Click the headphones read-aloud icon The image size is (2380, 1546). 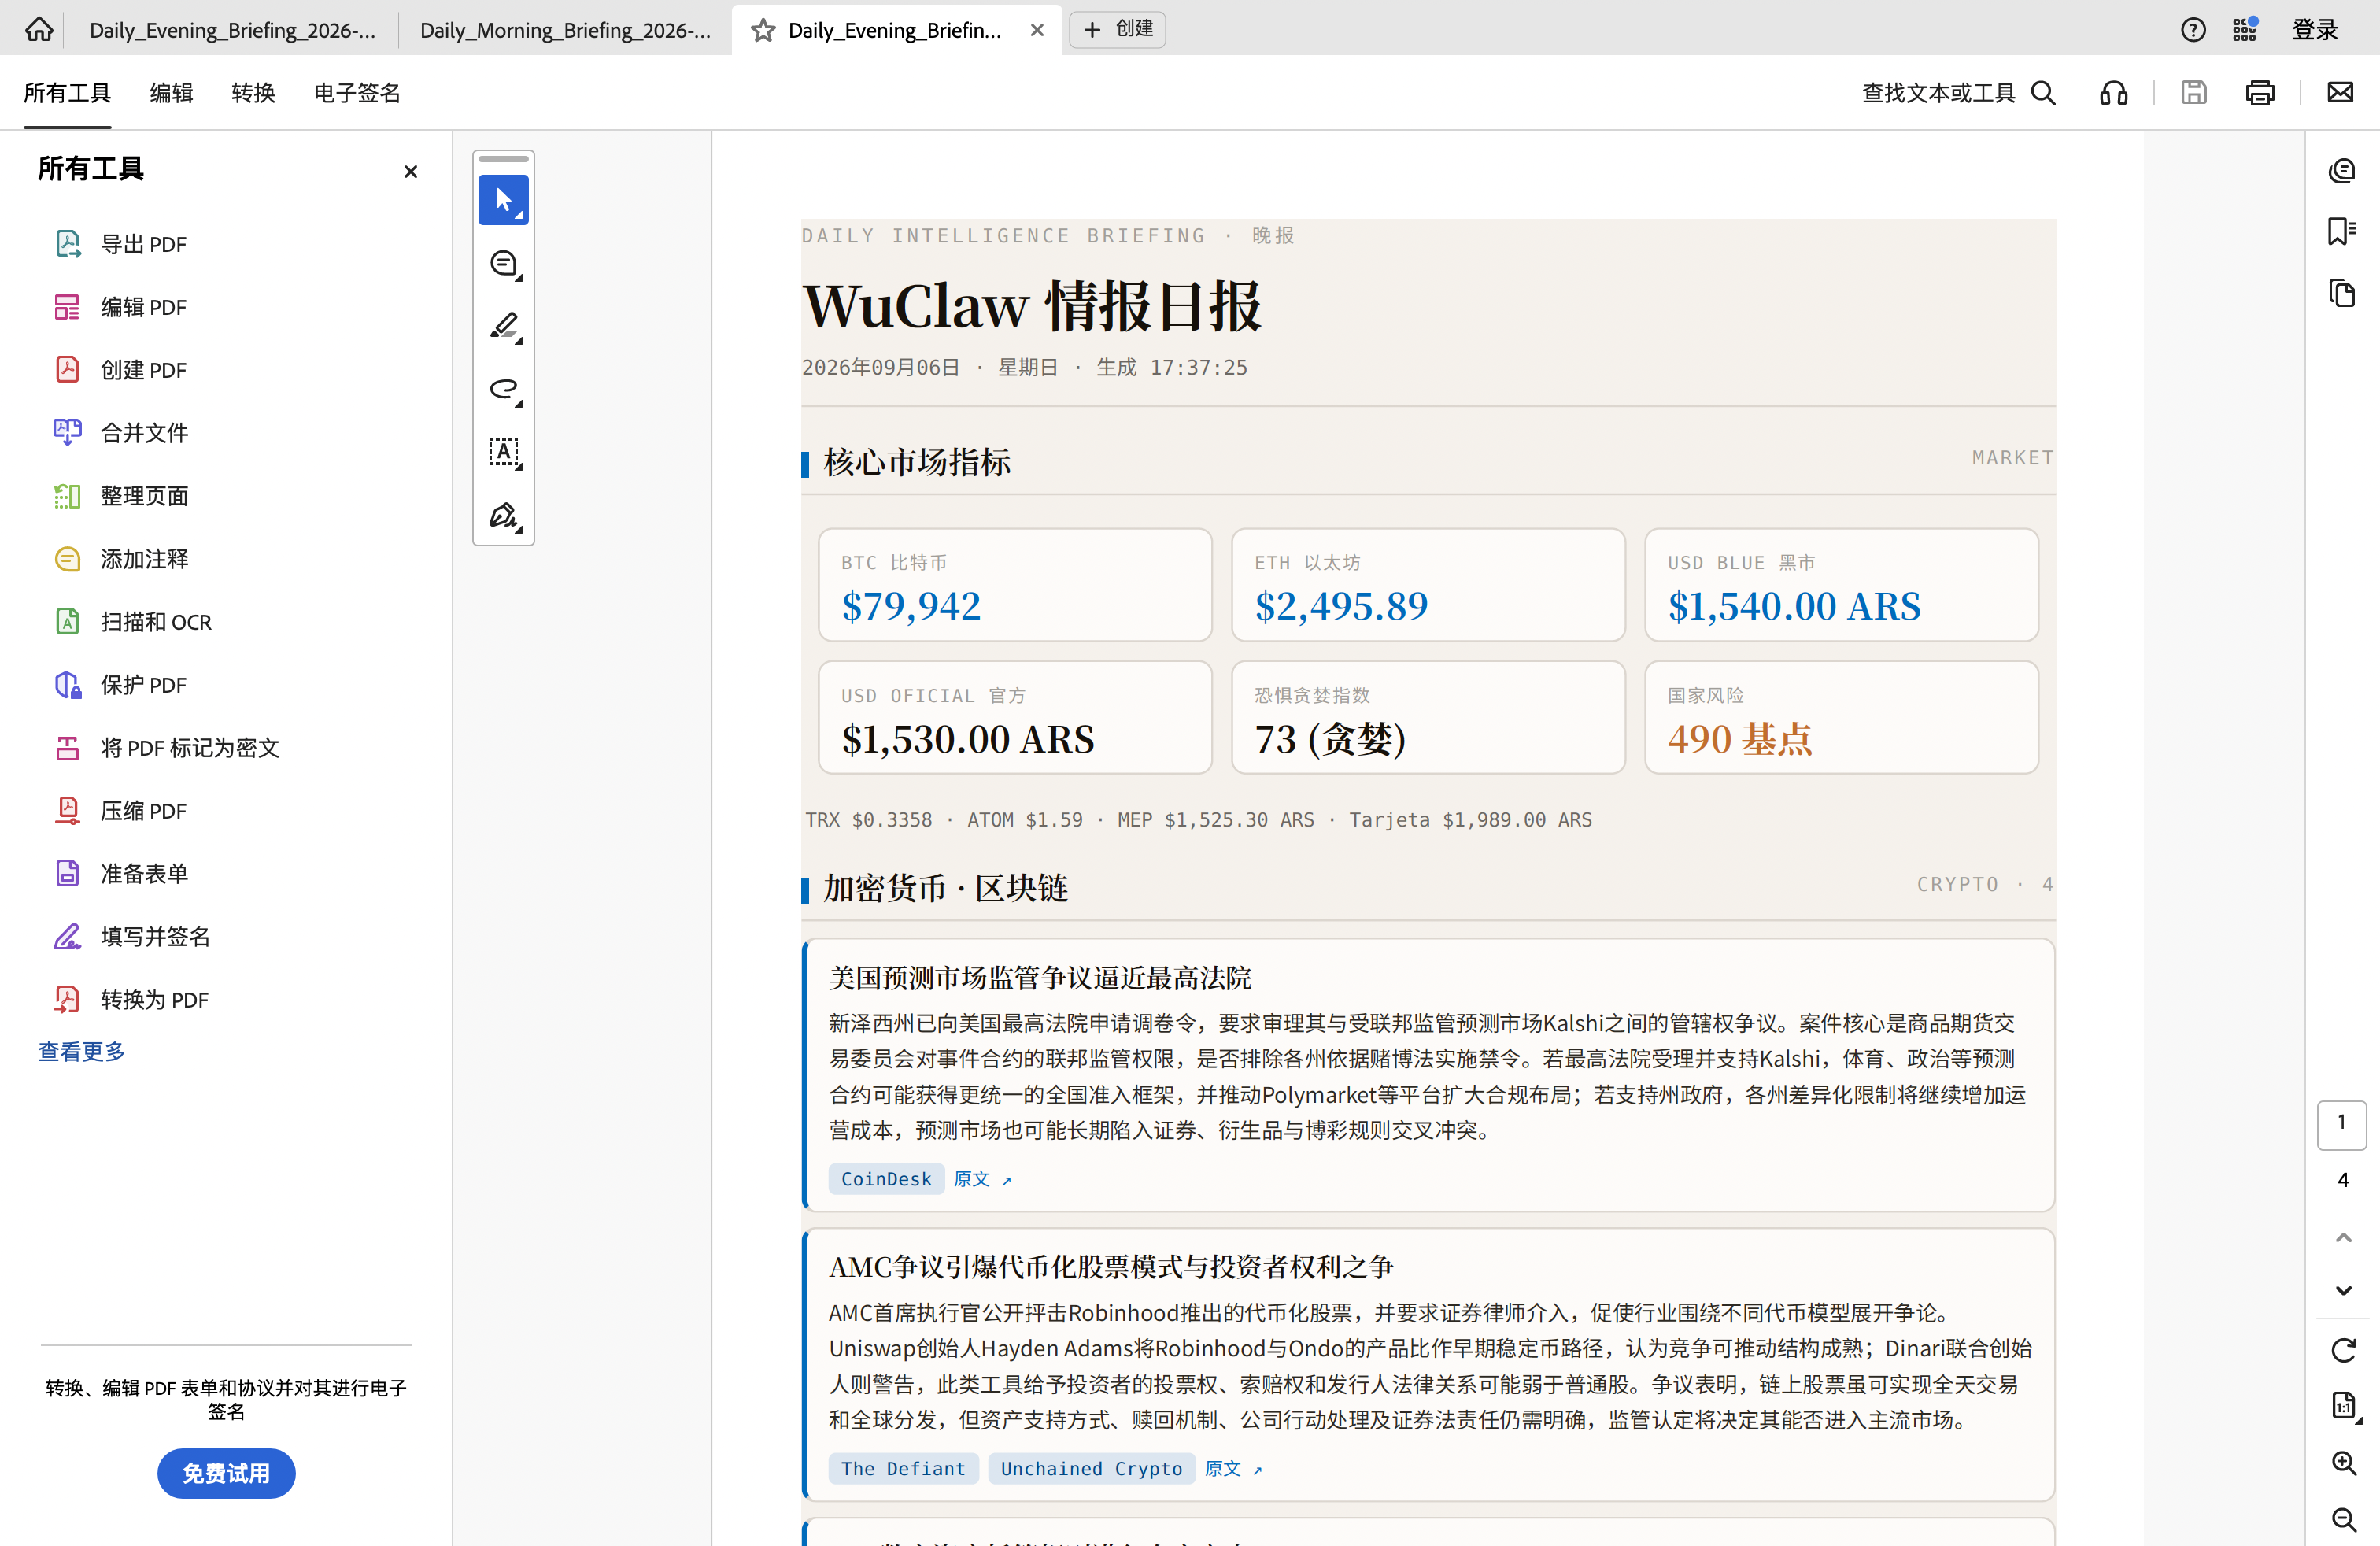coord(2114,93)
